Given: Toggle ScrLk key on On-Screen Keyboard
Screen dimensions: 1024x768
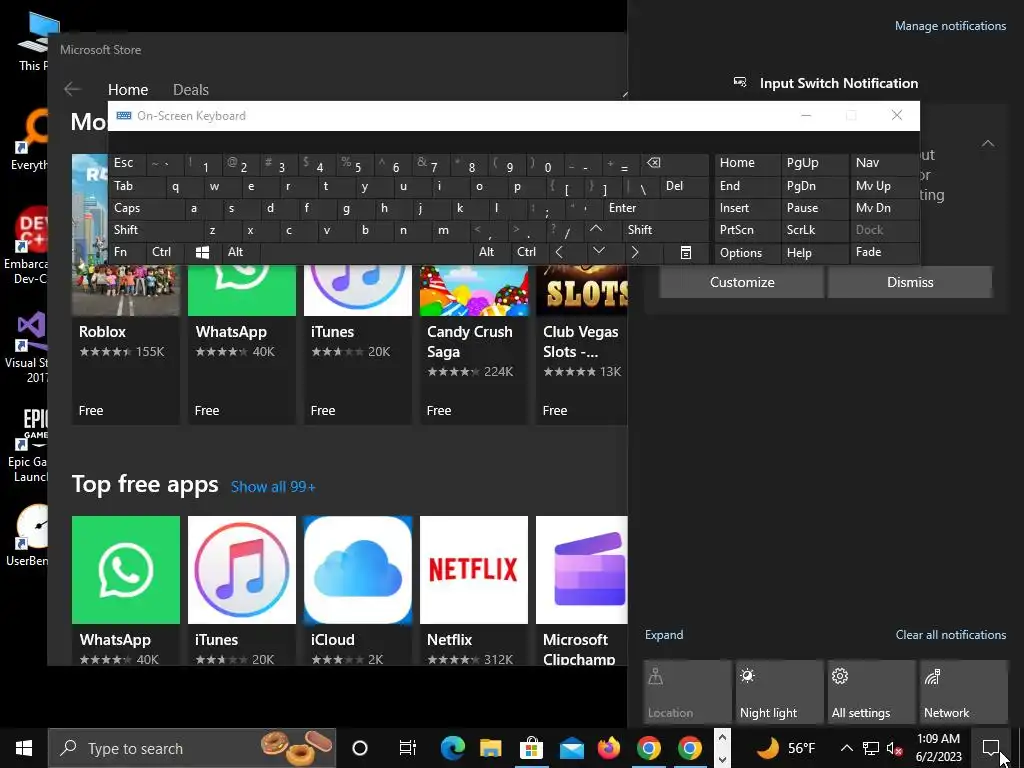Looking at the screenshot, I should point(814,230).
